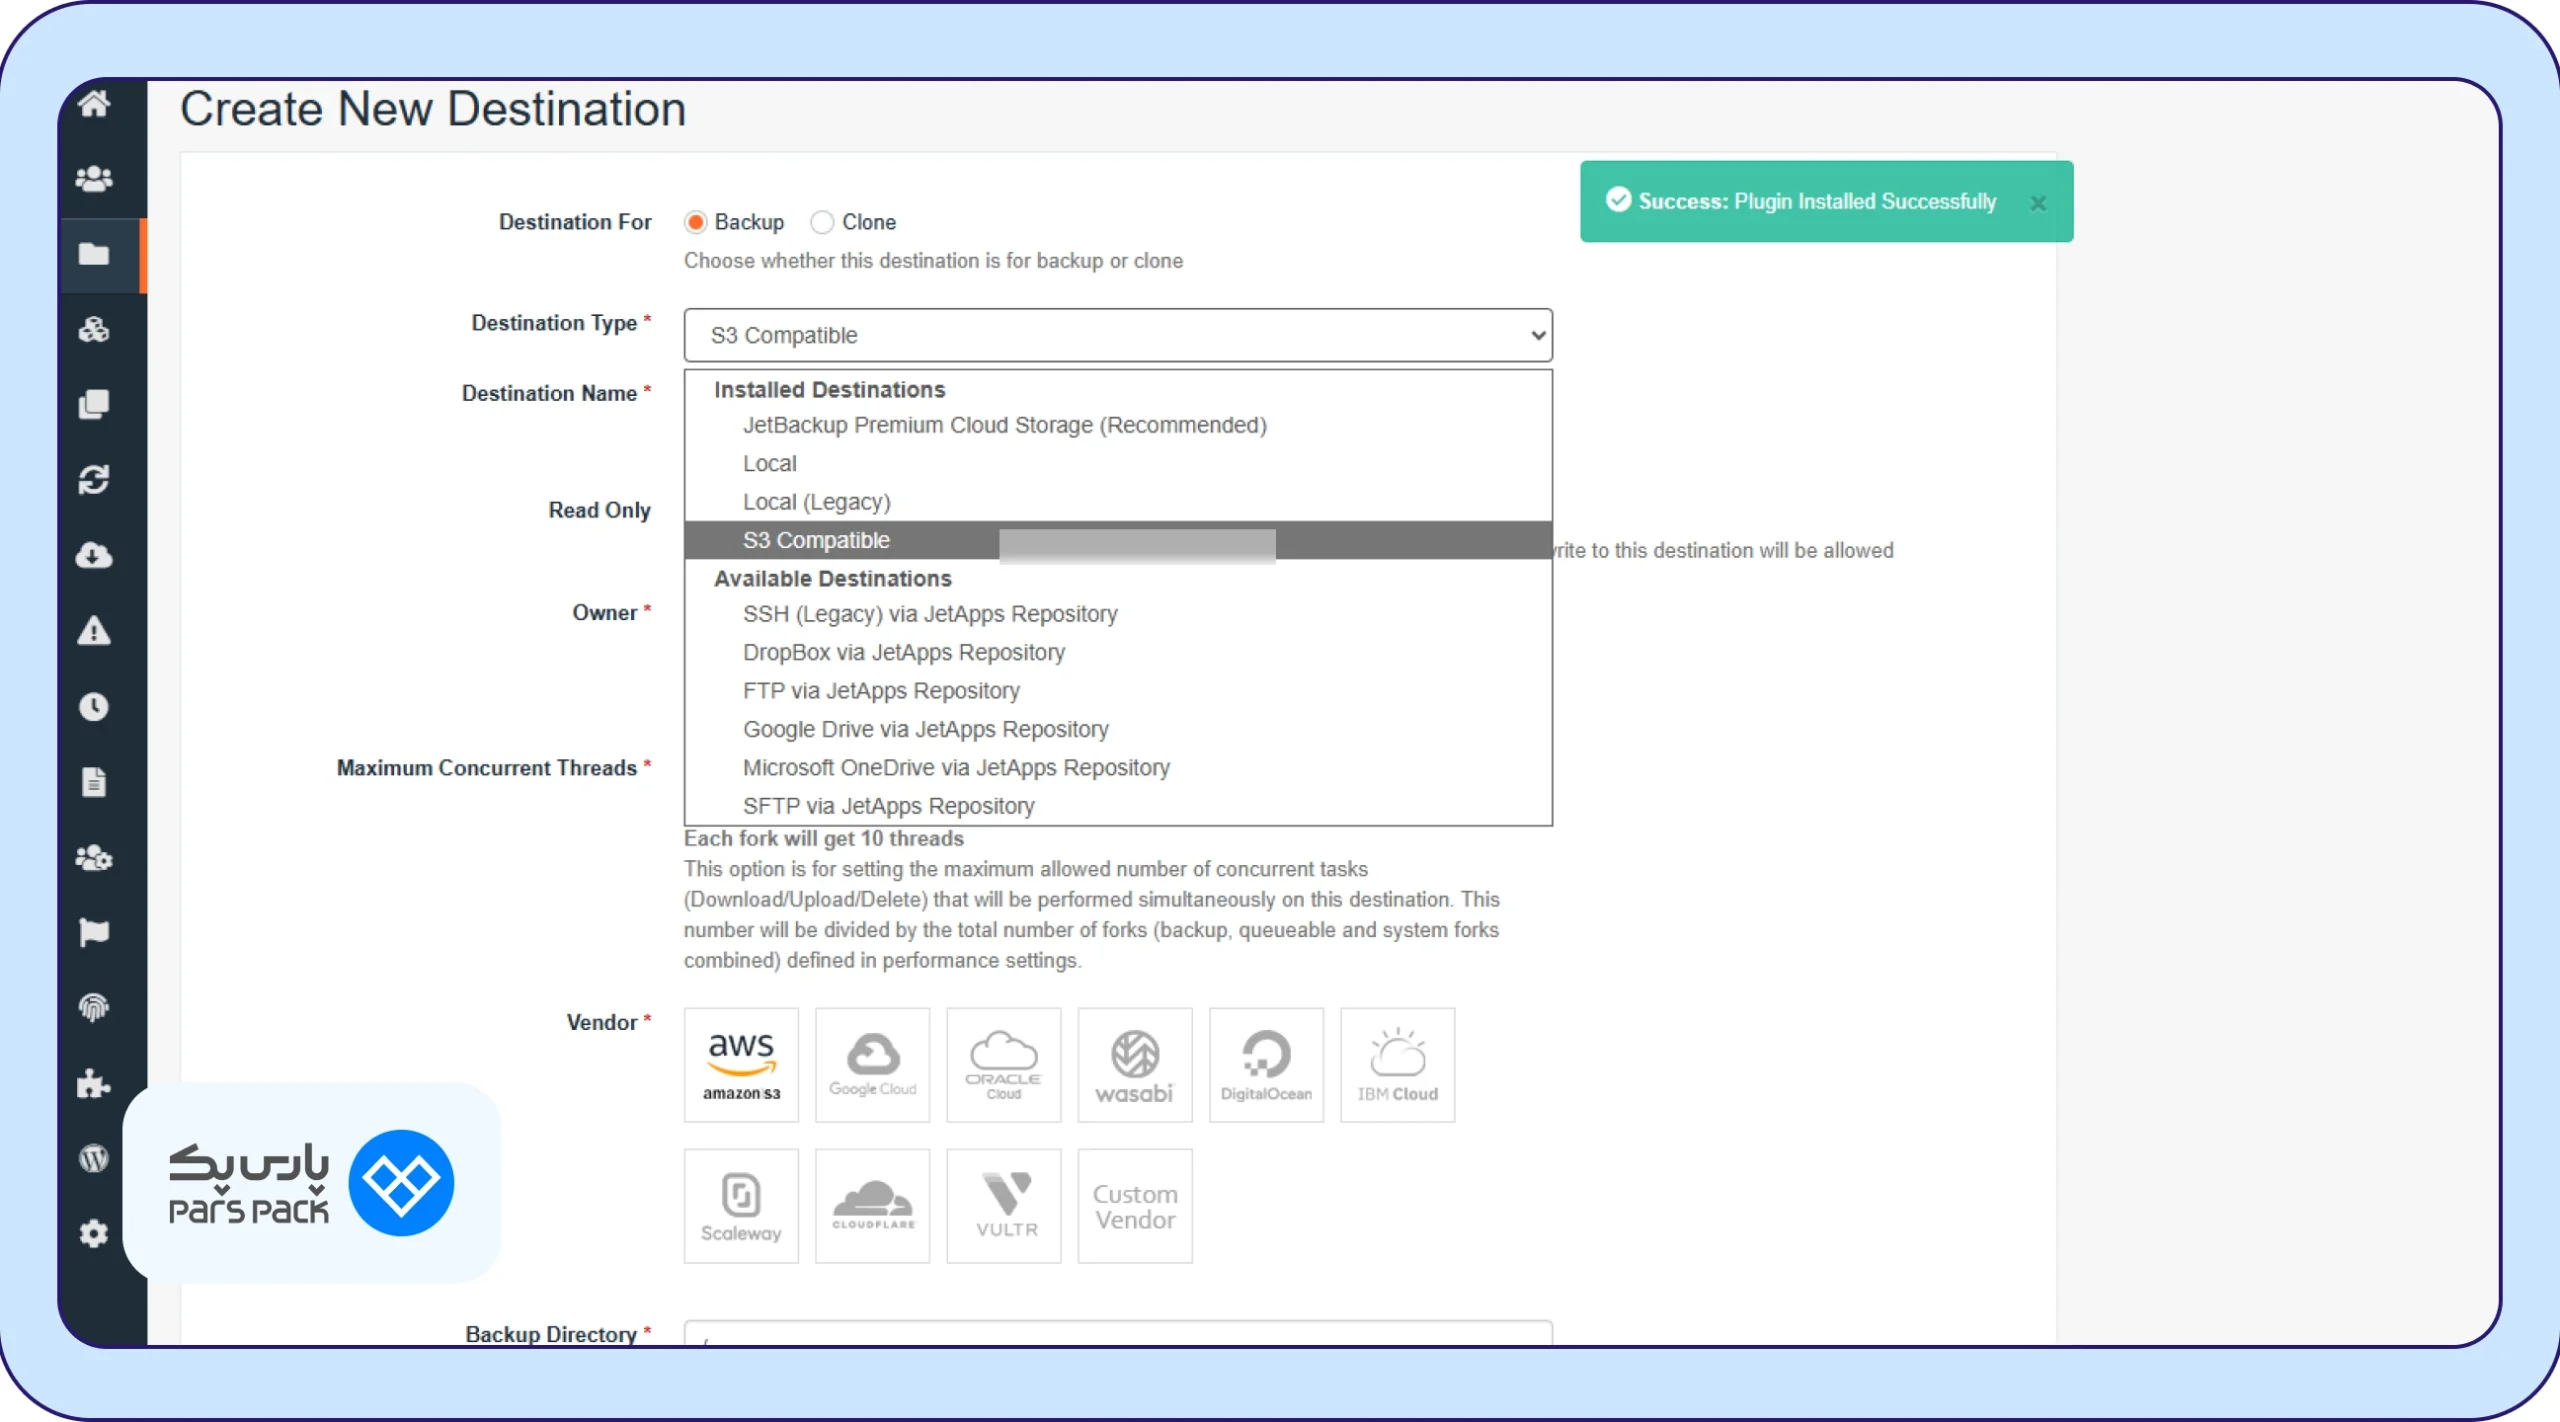Choose the DigitalOcean vendor tile
Image resolution: width=2560 pixels, height=1422 pixels.
pyautogui.click(x=1266, y=1065)
